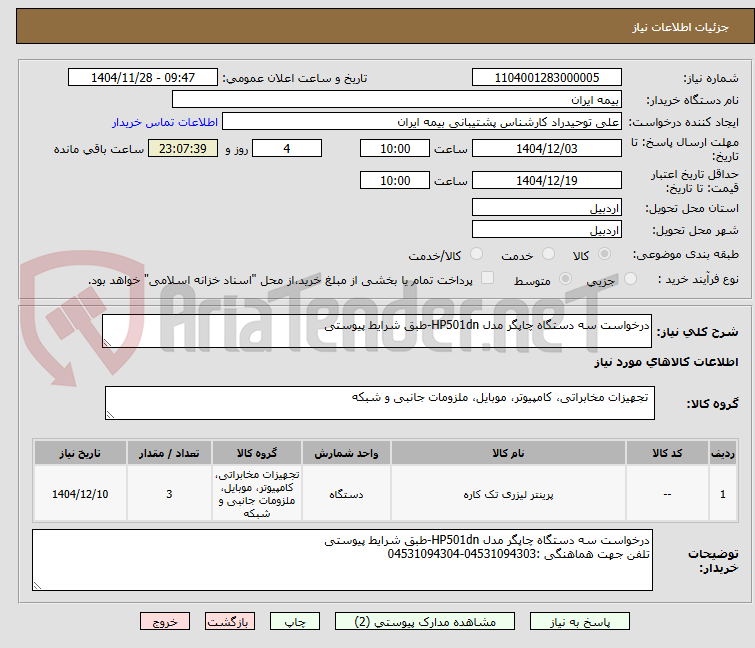The width and height of the screenshot is (755, 648).
Task: Click the شهر محل تحویل field اردبیل
Action: pos(547,229)
